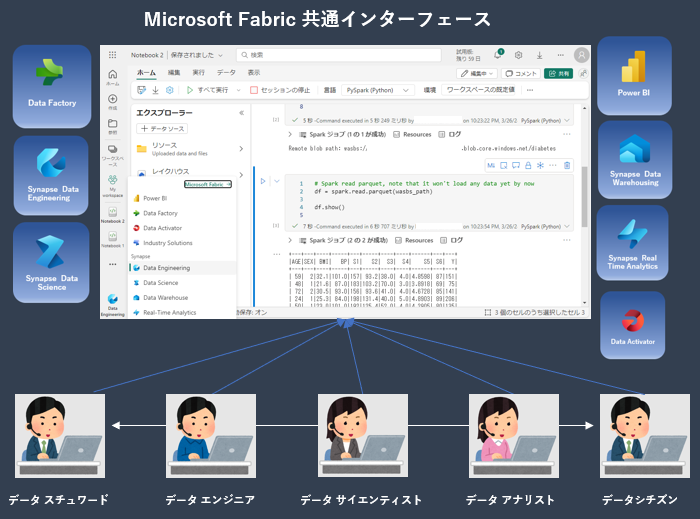Image resolution: width=700 pixels, height=519 pixels.
Task: Go to Home in the left navigation rail
Action: pyautogui.click(x=112, y=77)
